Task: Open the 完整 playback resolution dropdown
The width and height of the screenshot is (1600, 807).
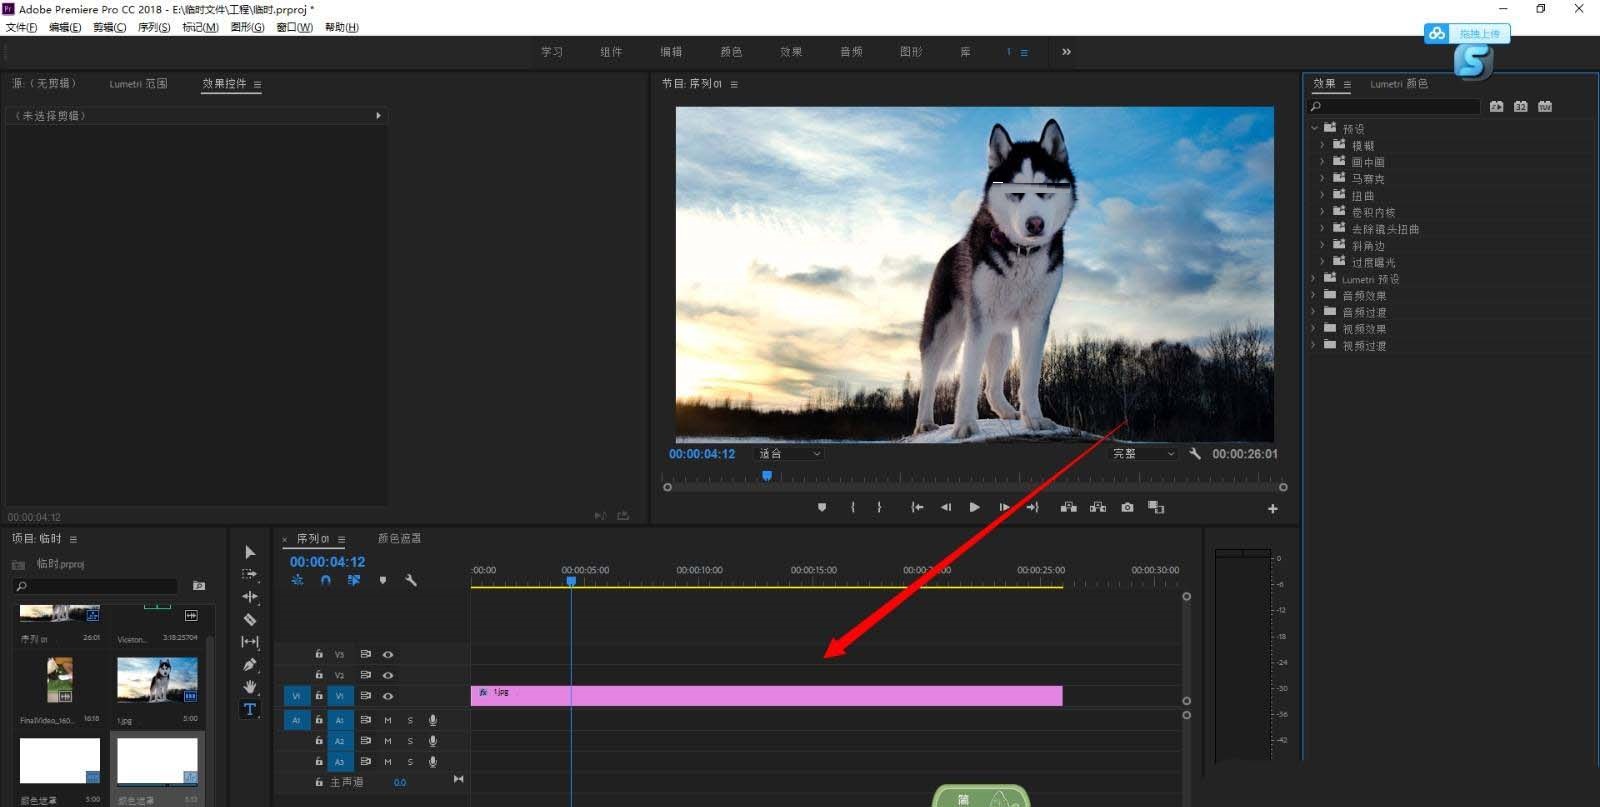Action: (1144, 454)
